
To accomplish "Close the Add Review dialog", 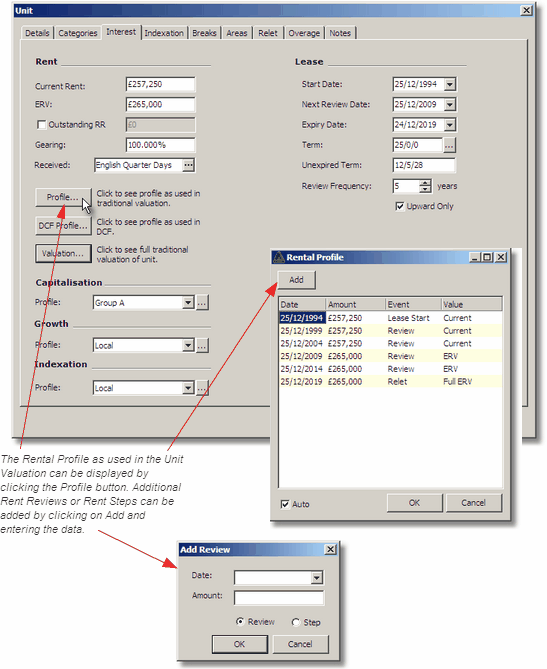I will tap(331, 550).
